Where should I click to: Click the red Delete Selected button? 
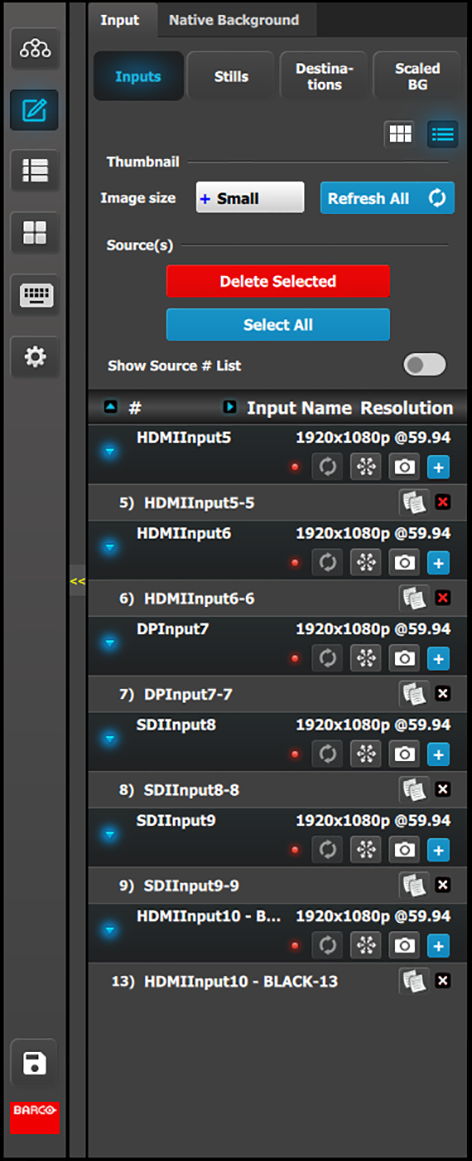pyautogui.click(x=278, y=281)
